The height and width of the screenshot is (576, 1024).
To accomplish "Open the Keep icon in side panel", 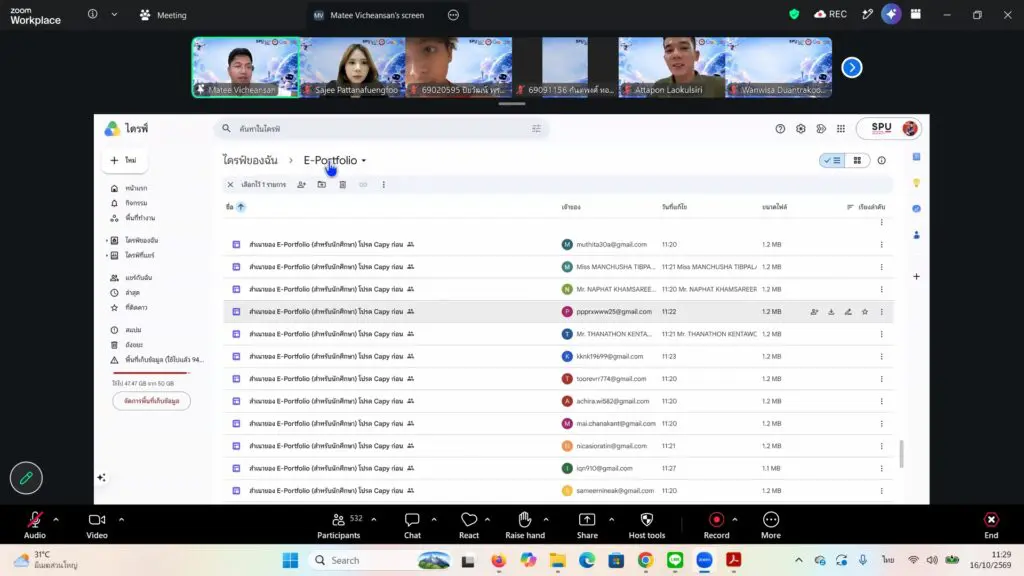I will (x=916, y=183).
